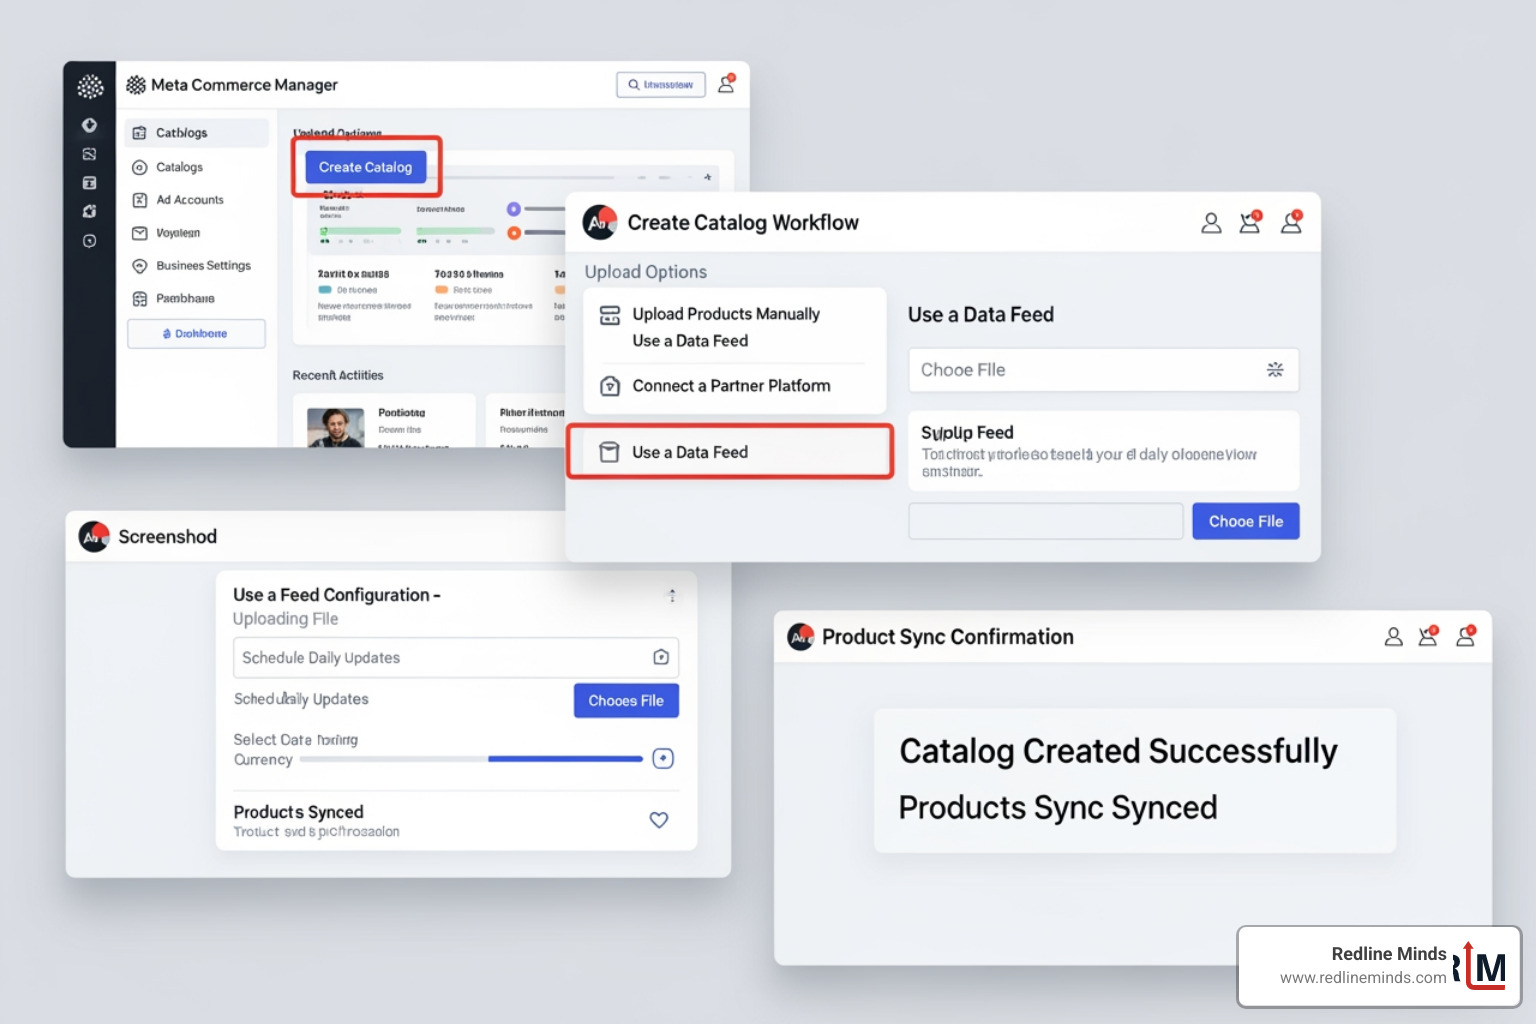The height and width of the screenshot is (1024, 1536).
Task: Click the notification bell in Product Sync Confirmation header
Action: point(1428,636)
